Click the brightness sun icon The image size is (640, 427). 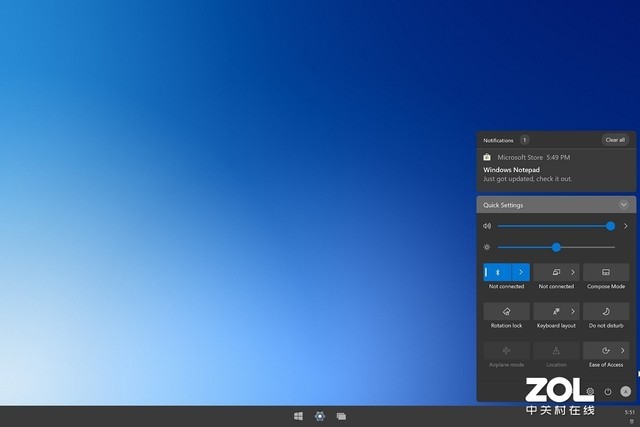(487, 247)
